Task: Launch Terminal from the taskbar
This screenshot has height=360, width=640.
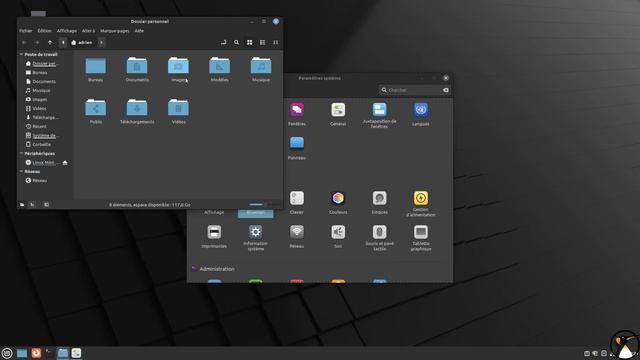Action: (49, 353)
